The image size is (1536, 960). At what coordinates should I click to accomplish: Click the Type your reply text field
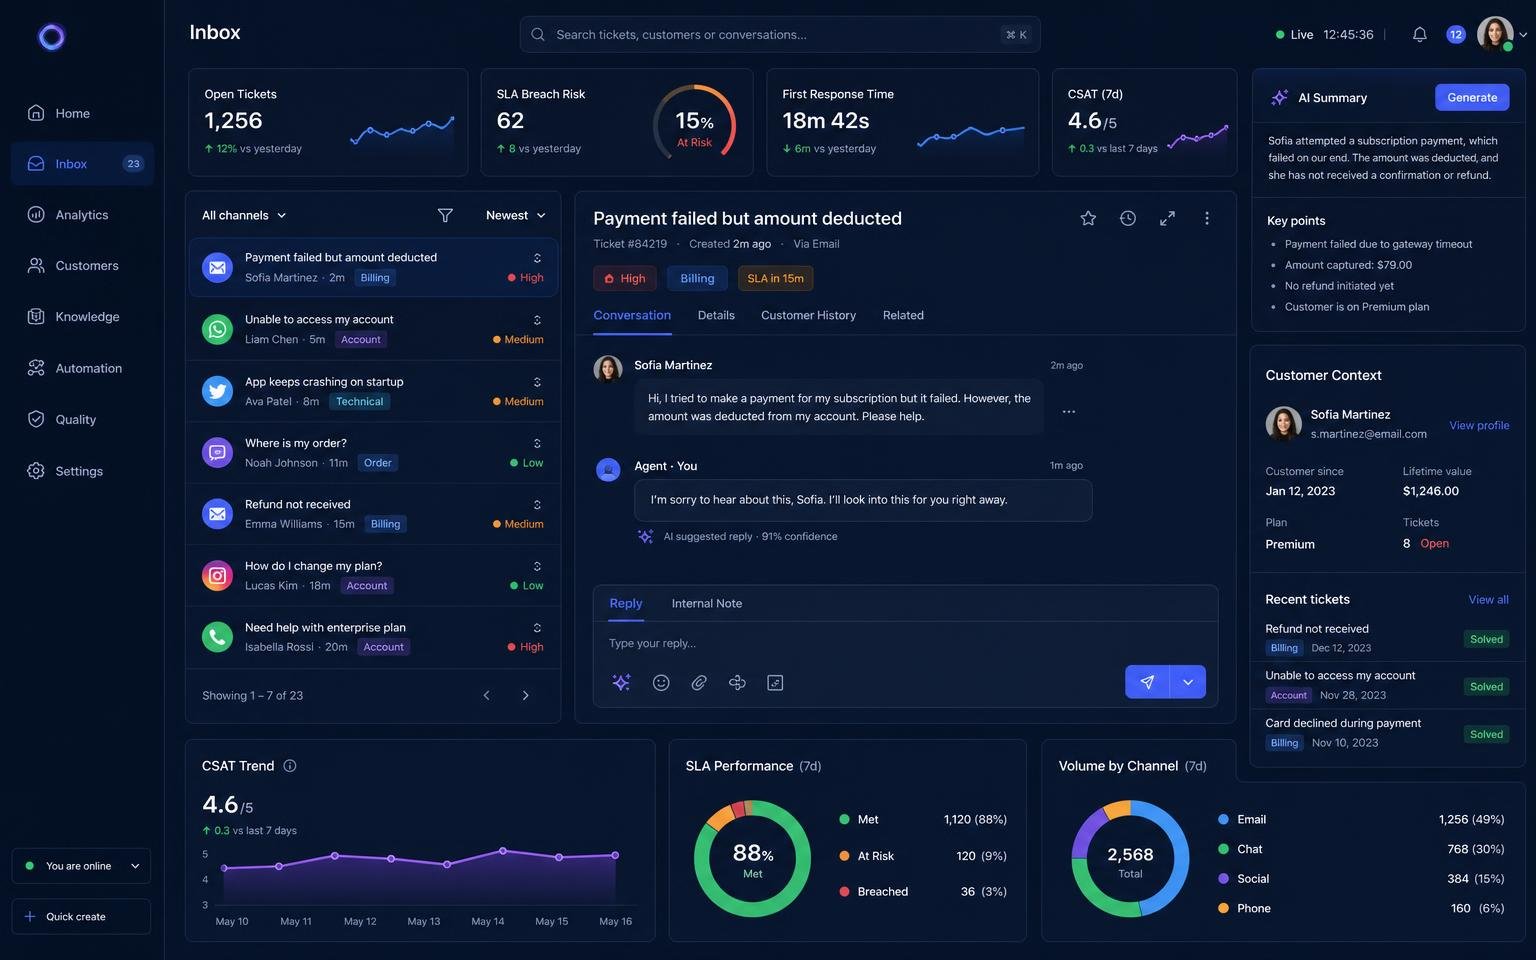(905, 643)
